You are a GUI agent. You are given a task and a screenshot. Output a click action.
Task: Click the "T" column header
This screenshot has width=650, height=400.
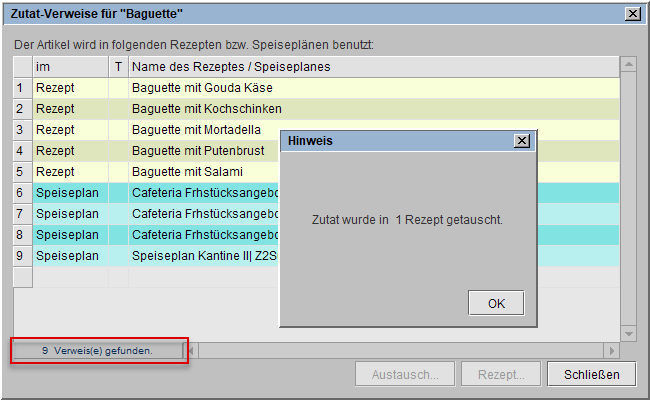(118, 66)
